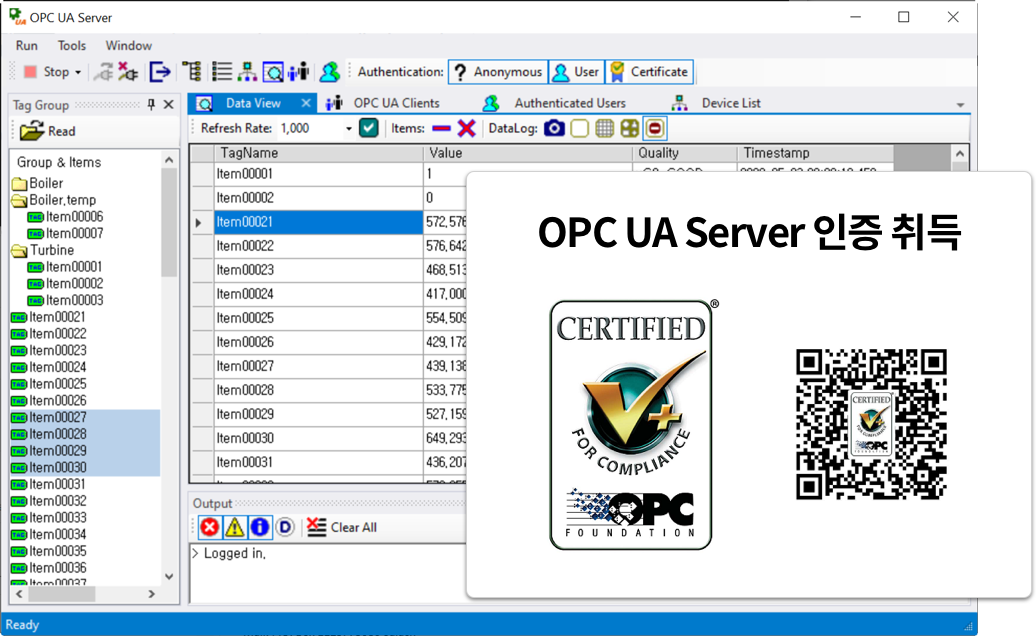
Task: Open the Run menu
Action: [26, 46]
